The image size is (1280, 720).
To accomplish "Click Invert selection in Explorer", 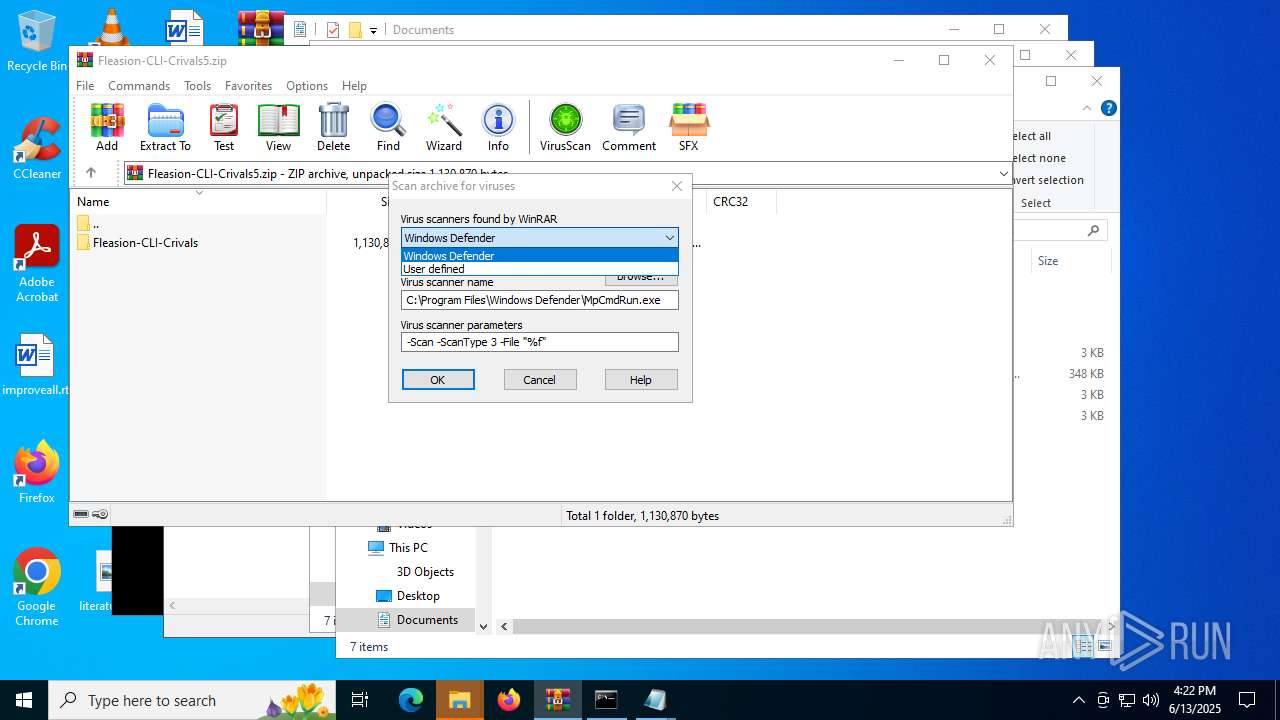I will 1048,180.
